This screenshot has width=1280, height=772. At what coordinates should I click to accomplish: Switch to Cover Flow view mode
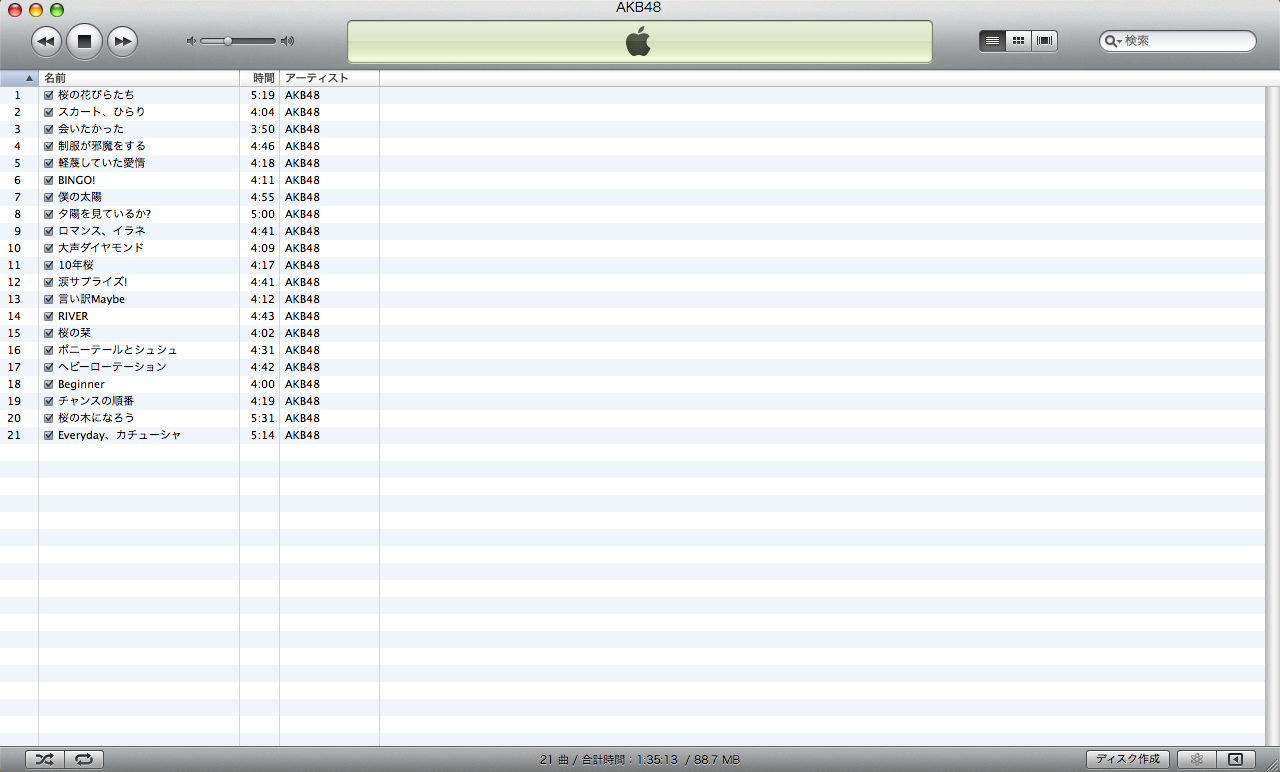pyautogui.click(x=1045, y=41)
